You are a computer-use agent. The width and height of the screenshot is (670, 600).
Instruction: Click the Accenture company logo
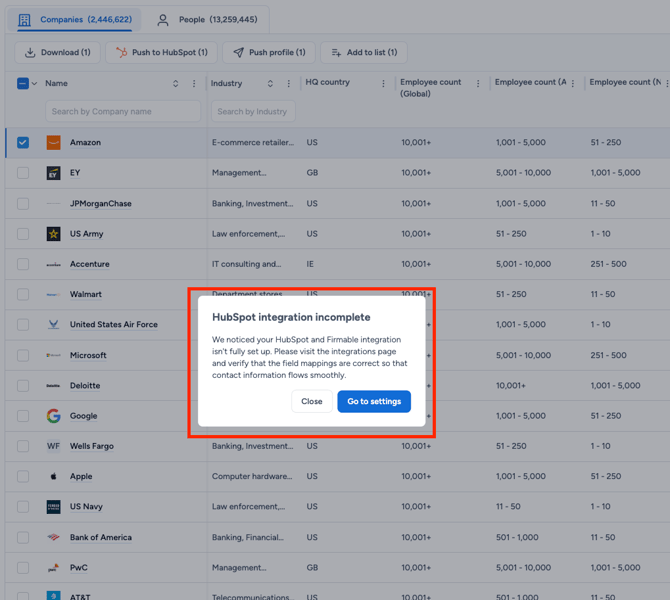click(x=53, y=265)
